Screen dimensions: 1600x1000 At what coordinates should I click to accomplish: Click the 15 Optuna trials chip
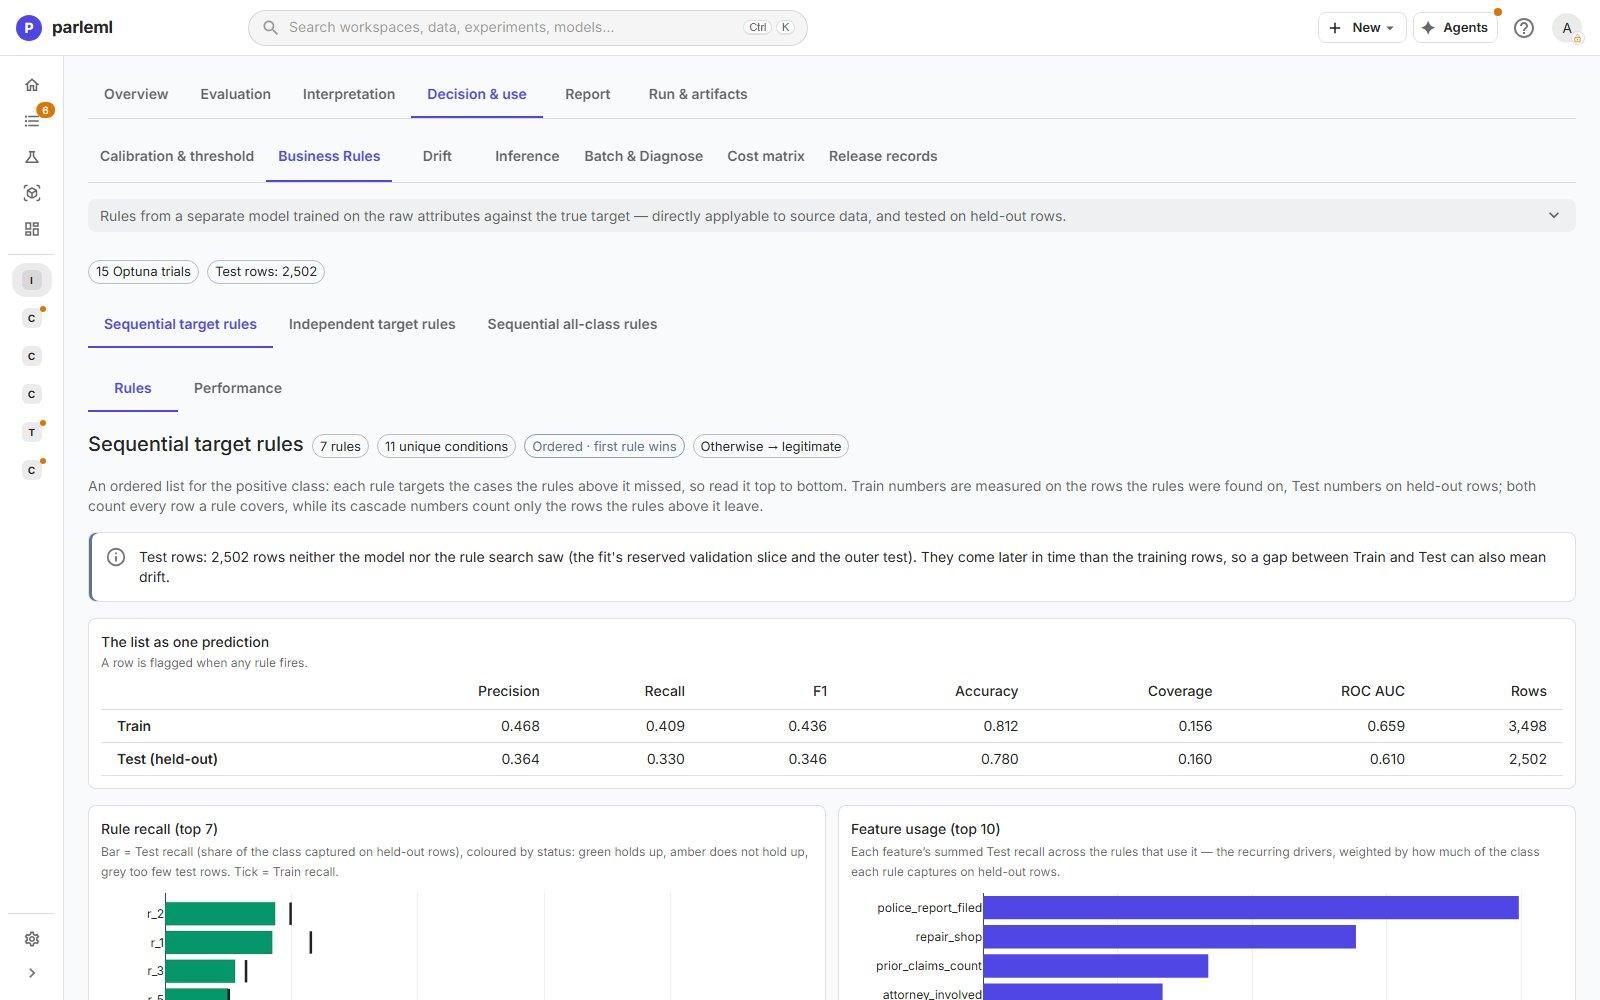coord(143,272)
